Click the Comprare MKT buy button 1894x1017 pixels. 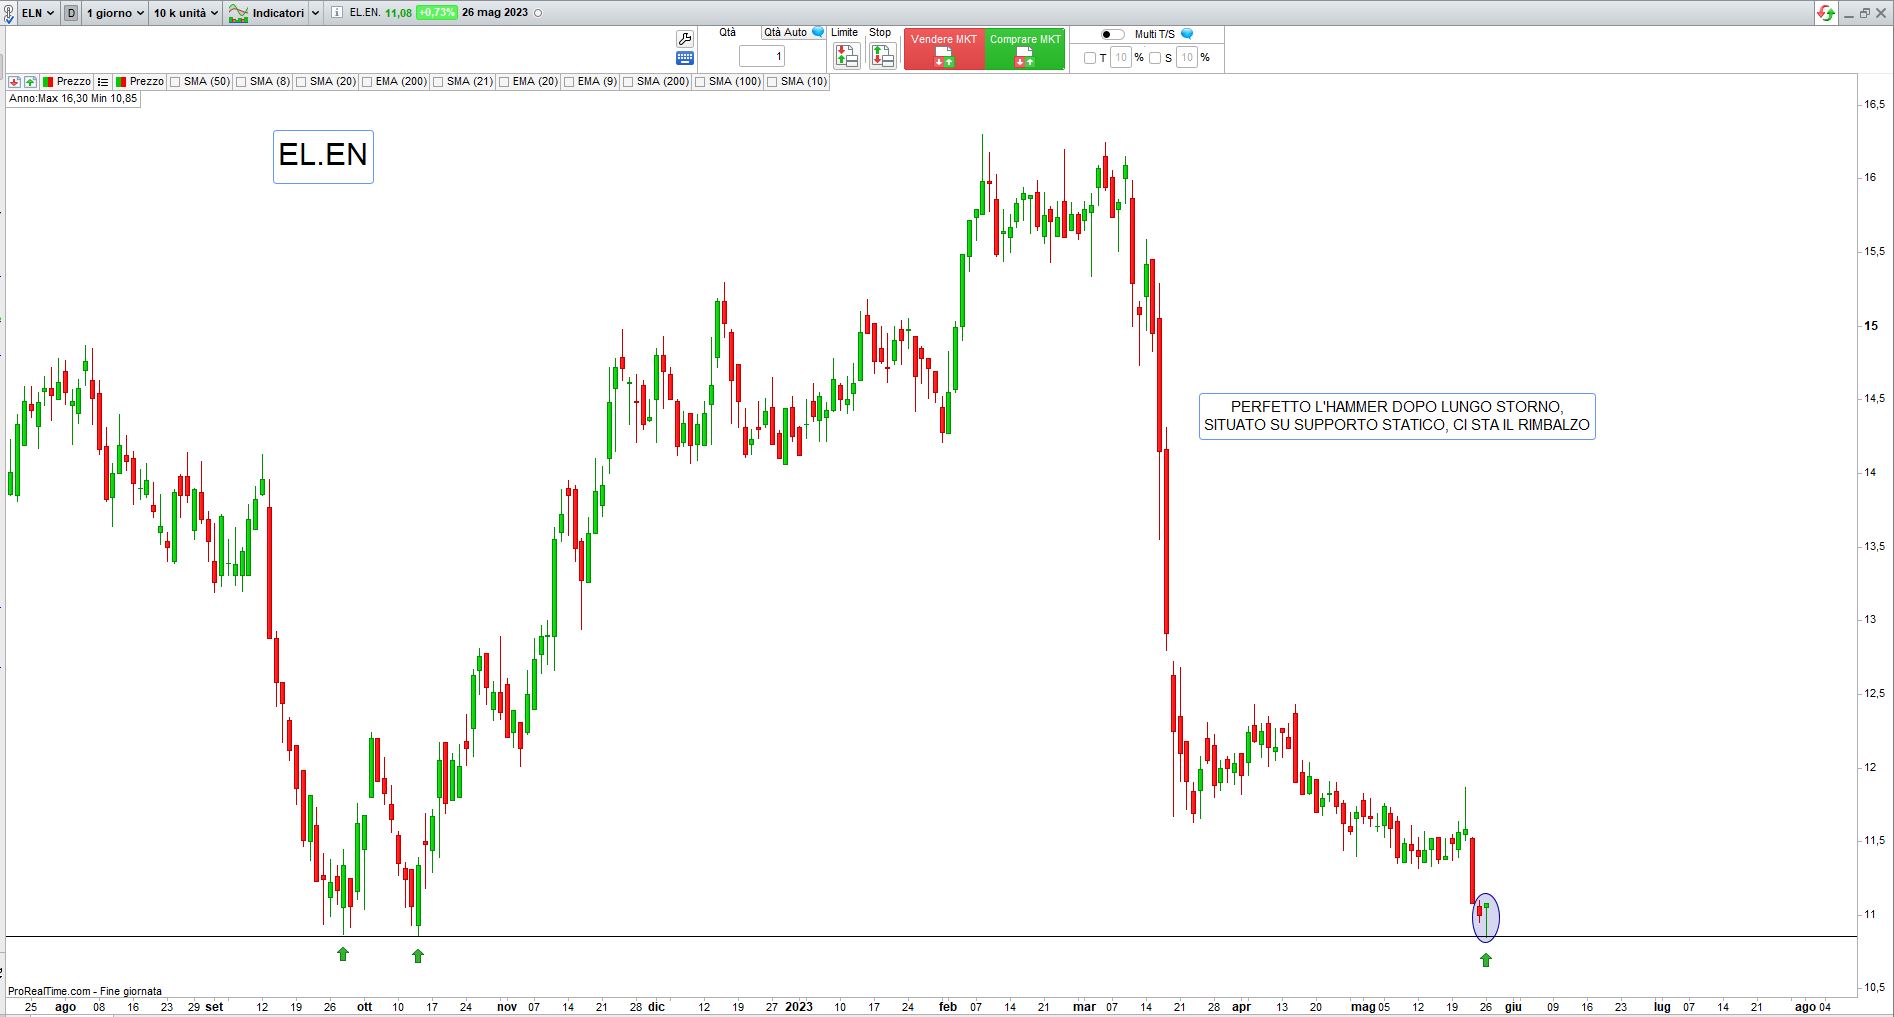click(1025, 49)
